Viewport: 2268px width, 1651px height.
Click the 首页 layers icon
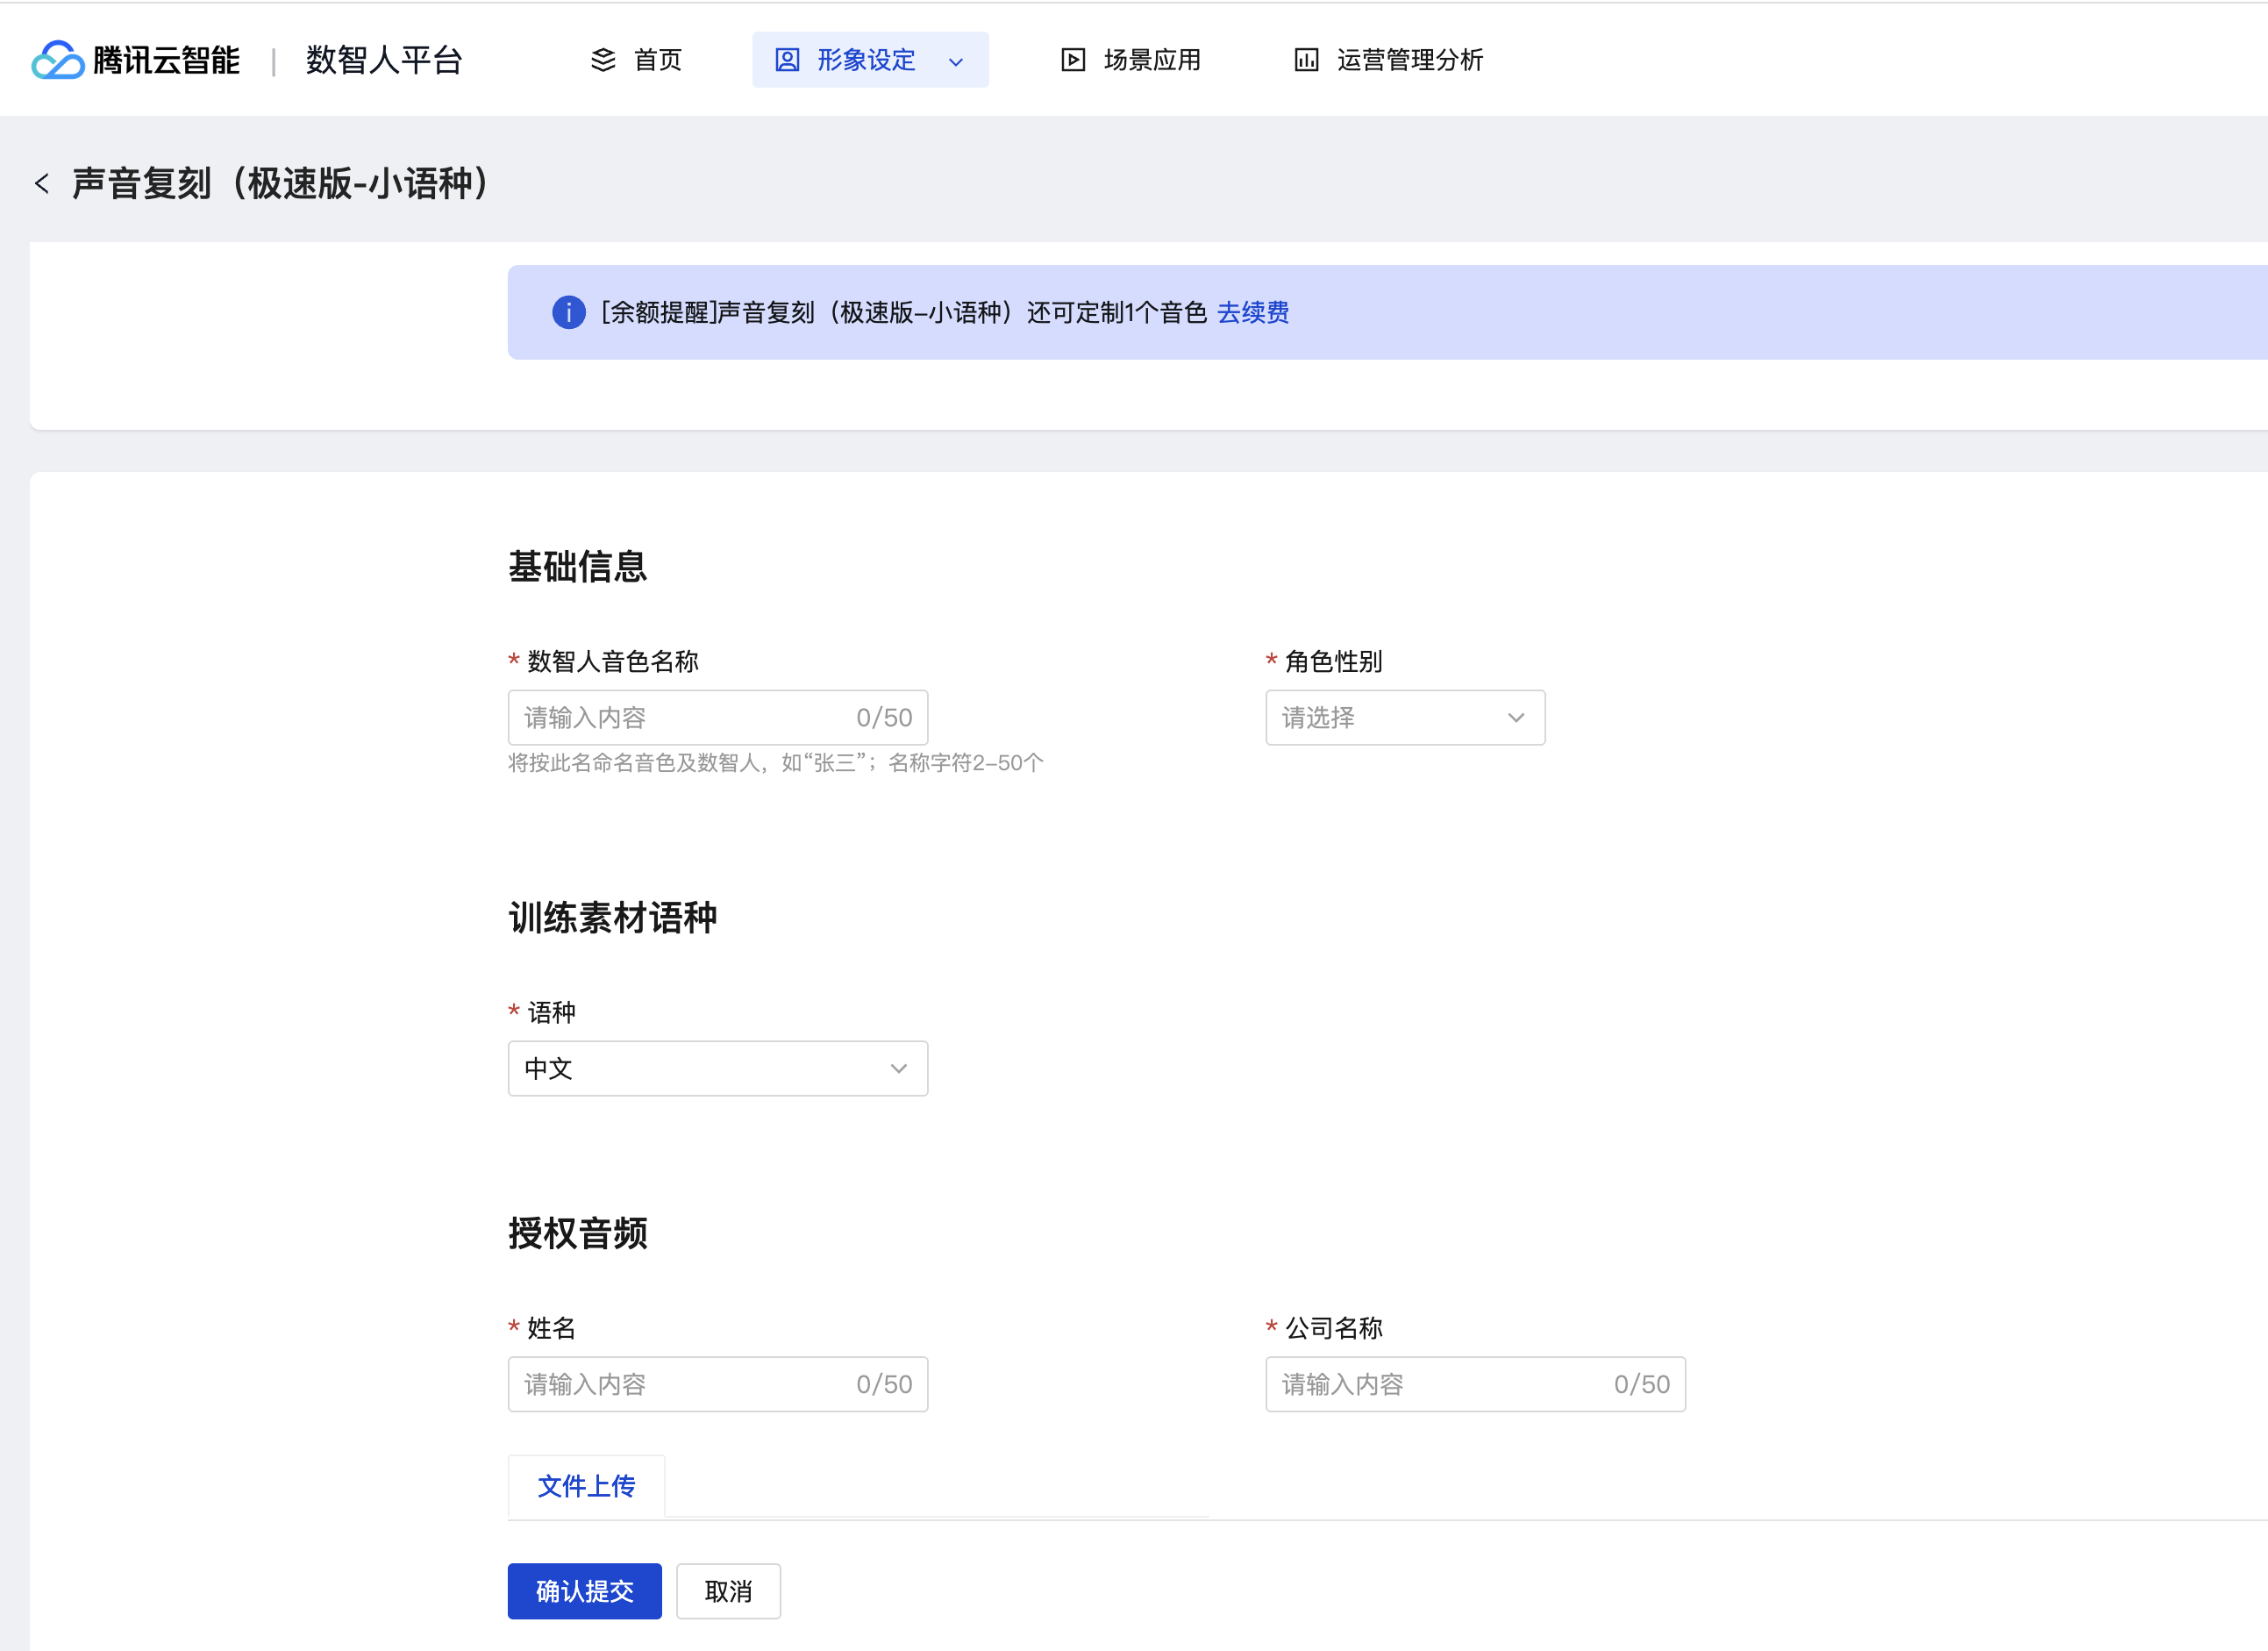point(603,60)
